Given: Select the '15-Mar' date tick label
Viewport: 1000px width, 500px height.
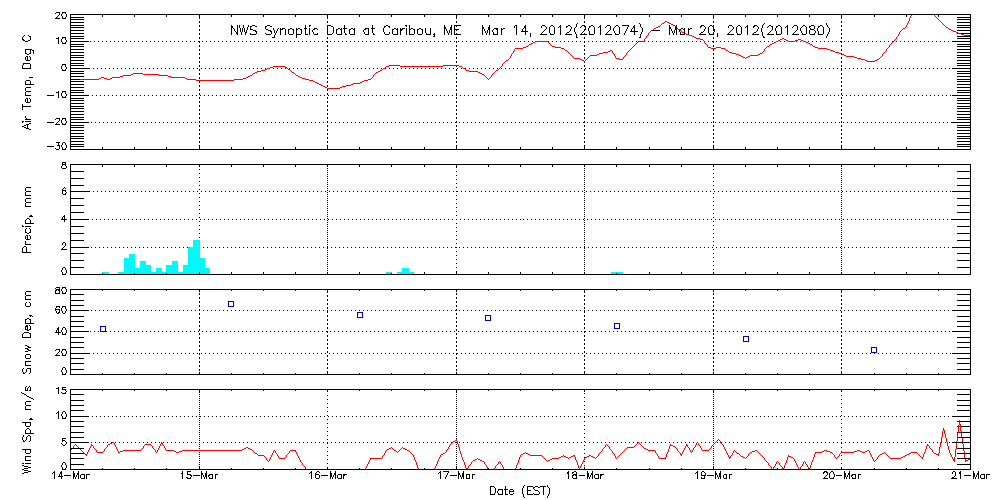Looking at the screenshot, I should click(200, 478).
